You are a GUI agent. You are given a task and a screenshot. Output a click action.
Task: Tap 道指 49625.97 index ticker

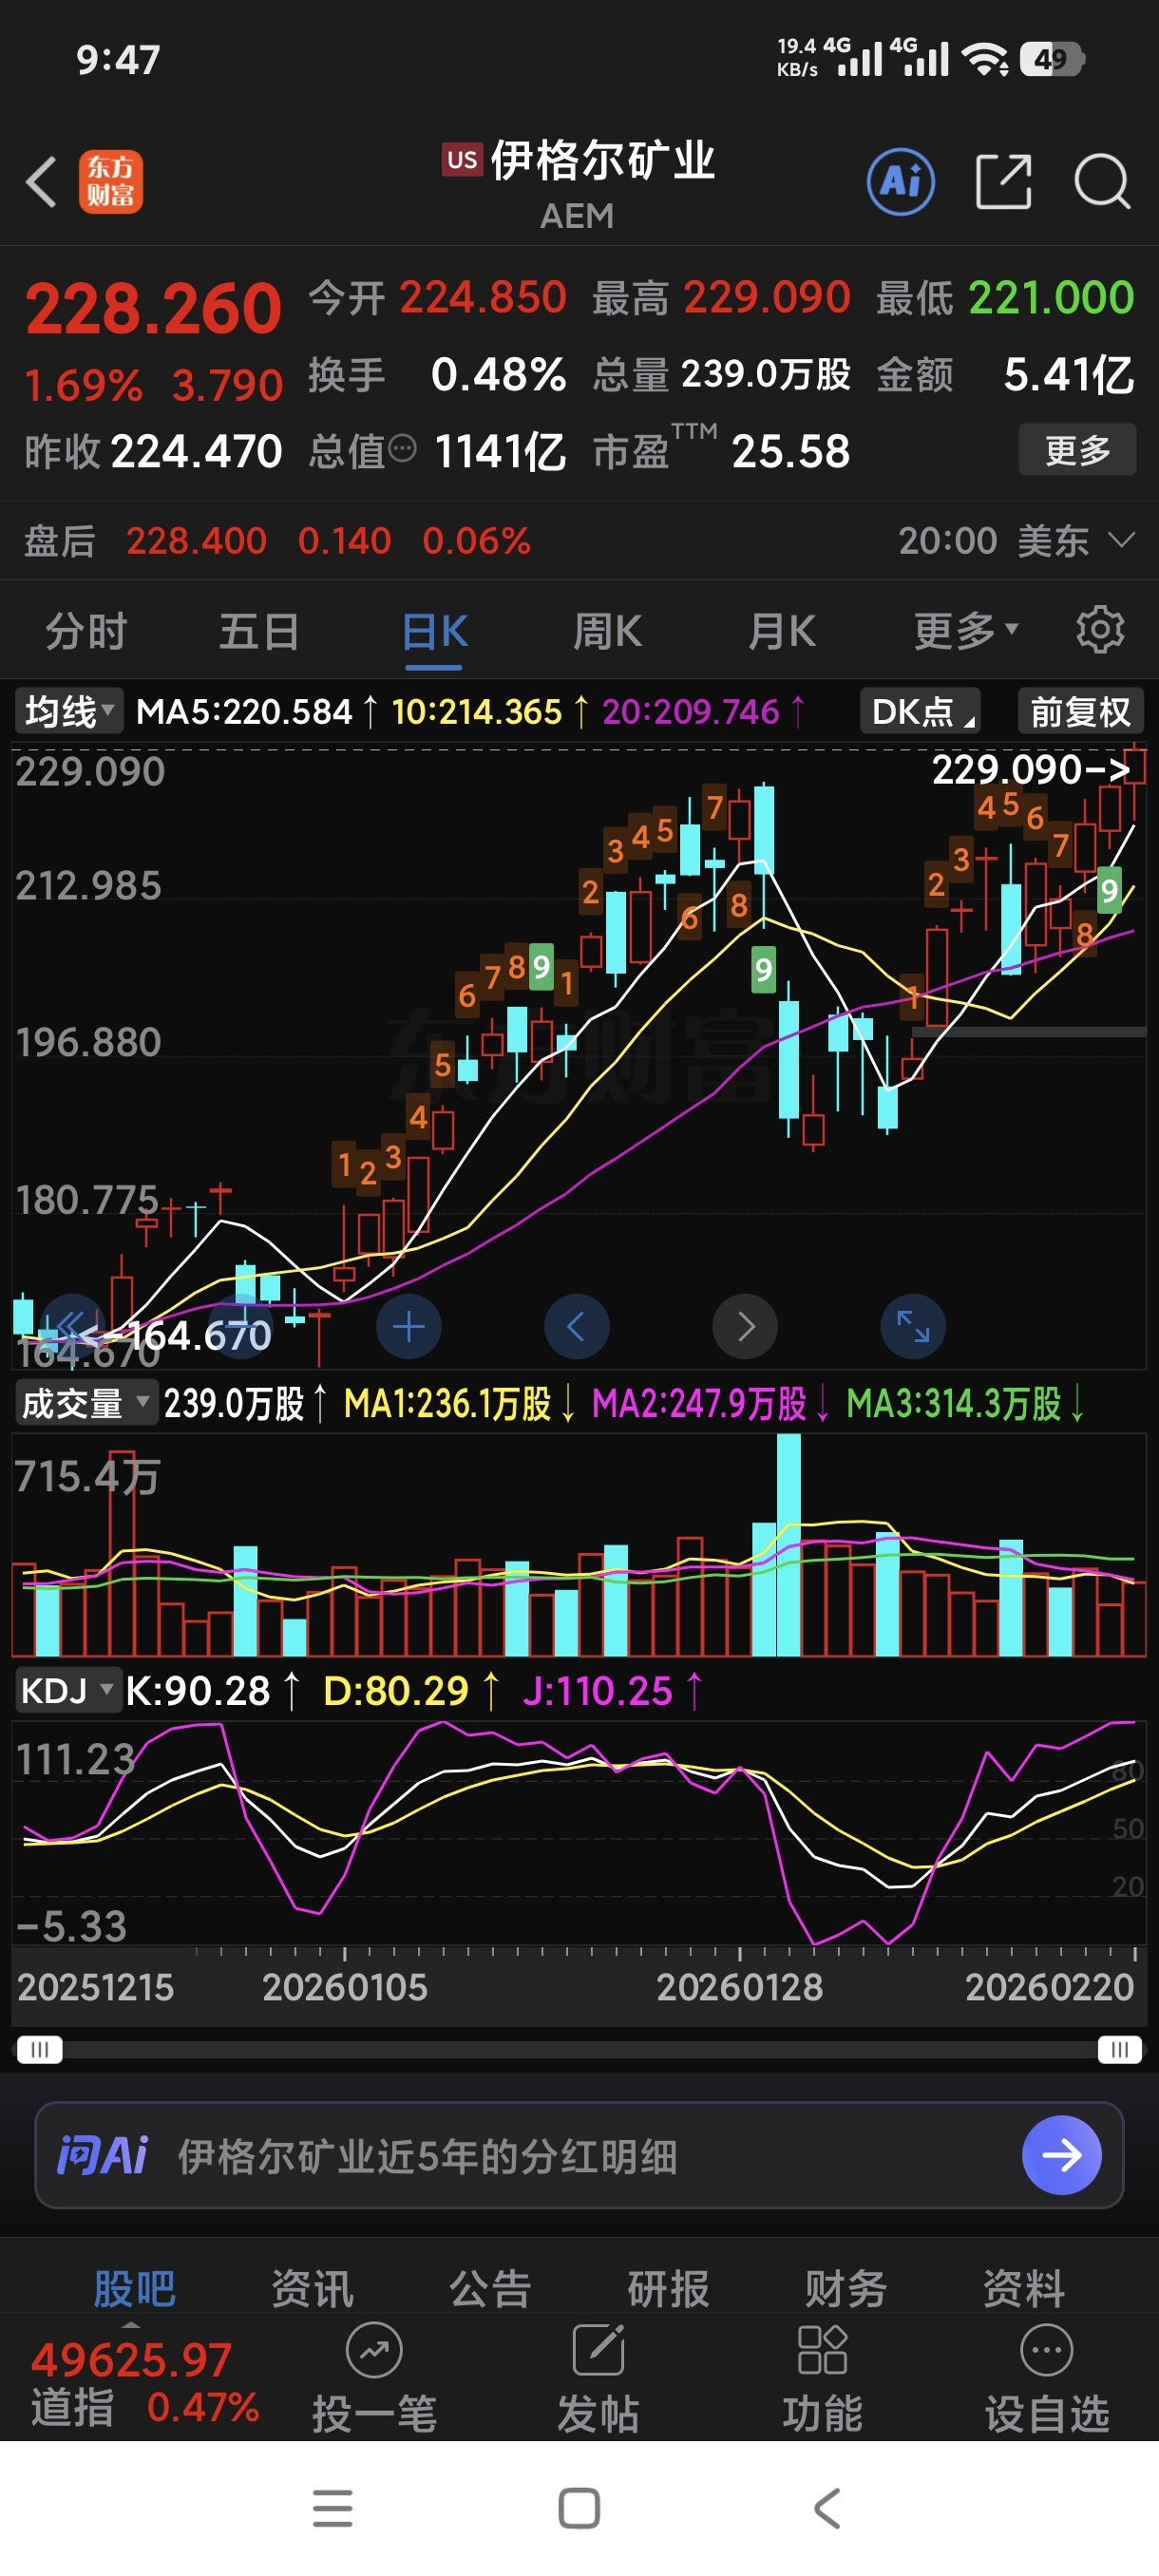tap(144, 2383)
